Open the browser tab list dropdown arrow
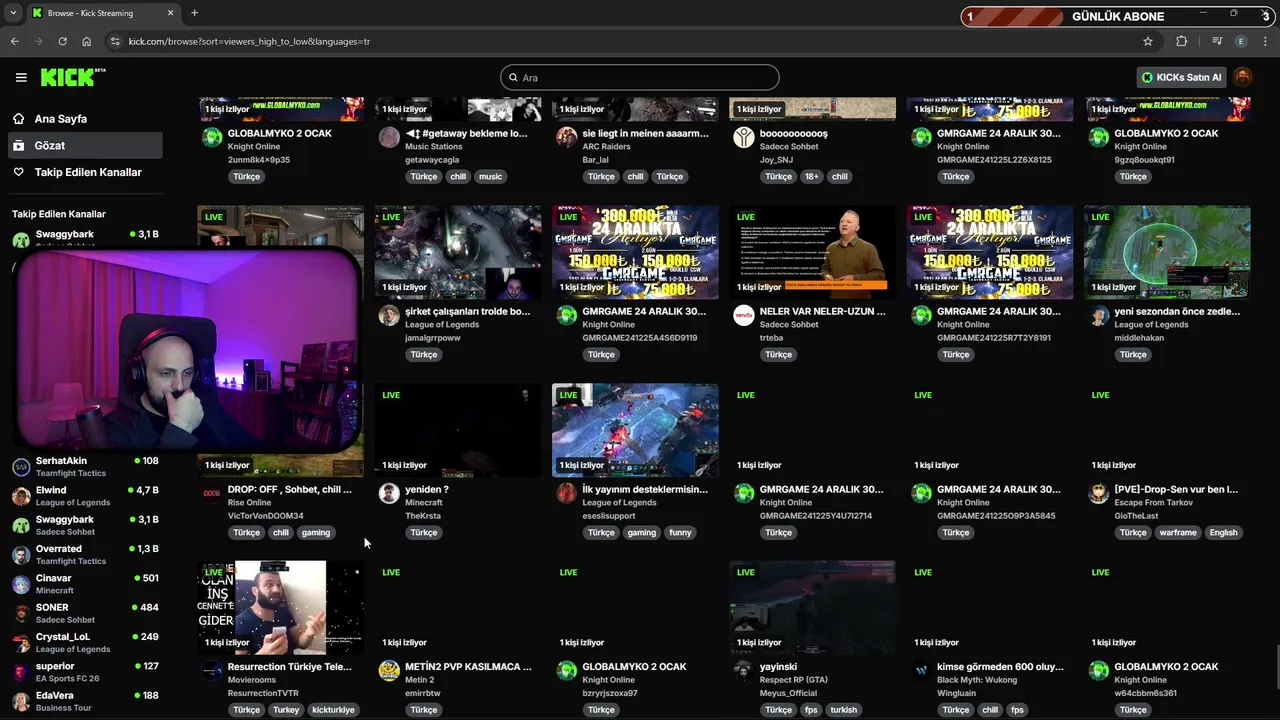The height and width of the screenshot is (720, 1280). click(x=13, y=13)
